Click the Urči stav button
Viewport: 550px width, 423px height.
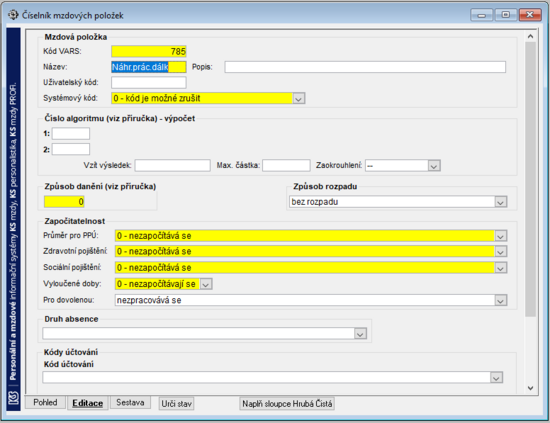click(x=176, y=404)
